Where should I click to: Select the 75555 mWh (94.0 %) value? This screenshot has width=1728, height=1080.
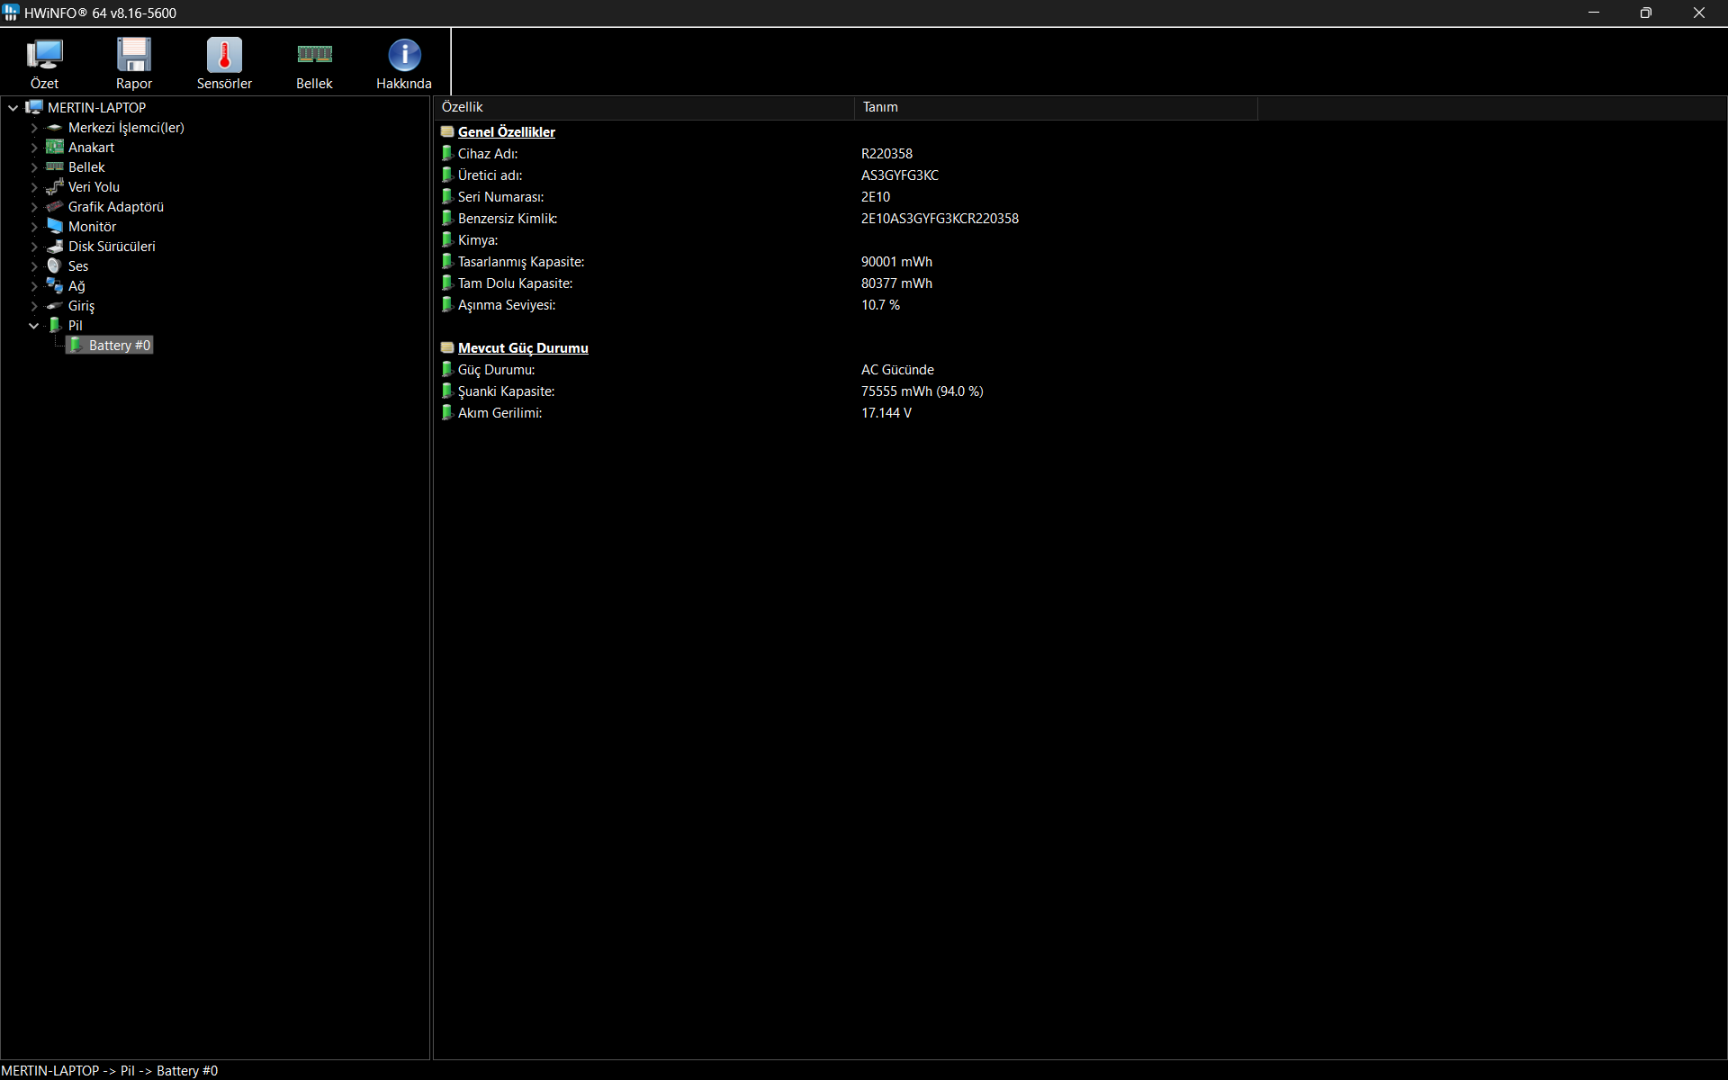922,391
